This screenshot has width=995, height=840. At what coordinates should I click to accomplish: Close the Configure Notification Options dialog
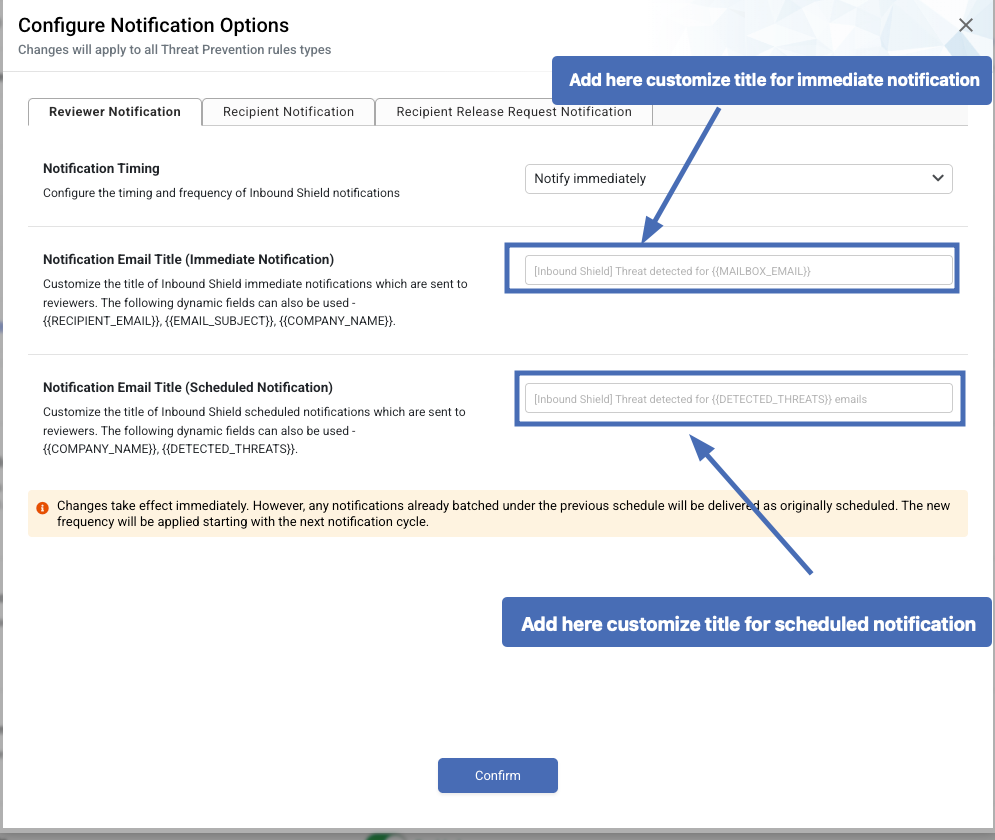965,25
